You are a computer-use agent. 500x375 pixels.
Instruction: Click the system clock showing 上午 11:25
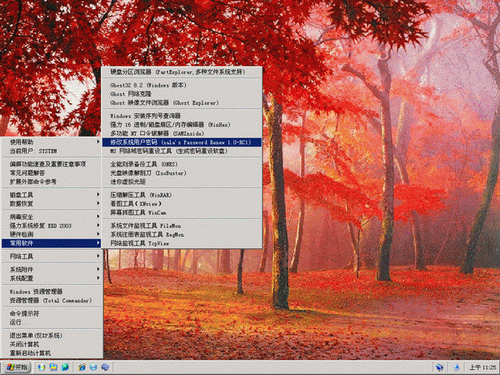point(482,367)
